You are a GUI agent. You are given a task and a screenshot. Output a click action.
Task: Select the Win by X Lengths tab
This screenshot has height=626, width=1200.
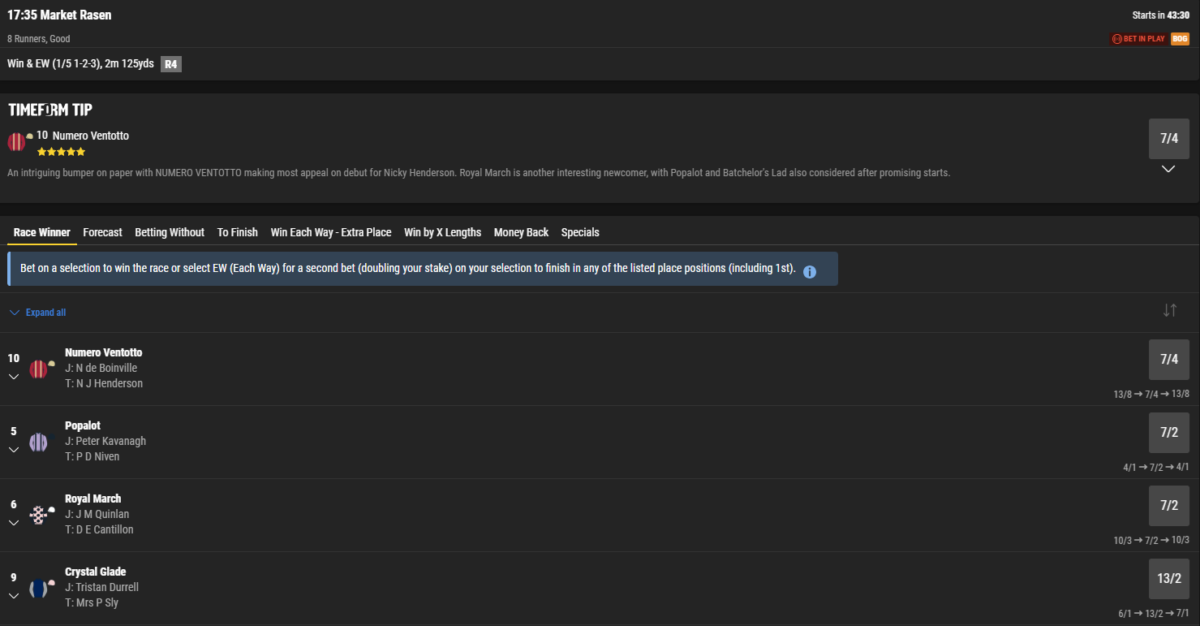(442, 232)
